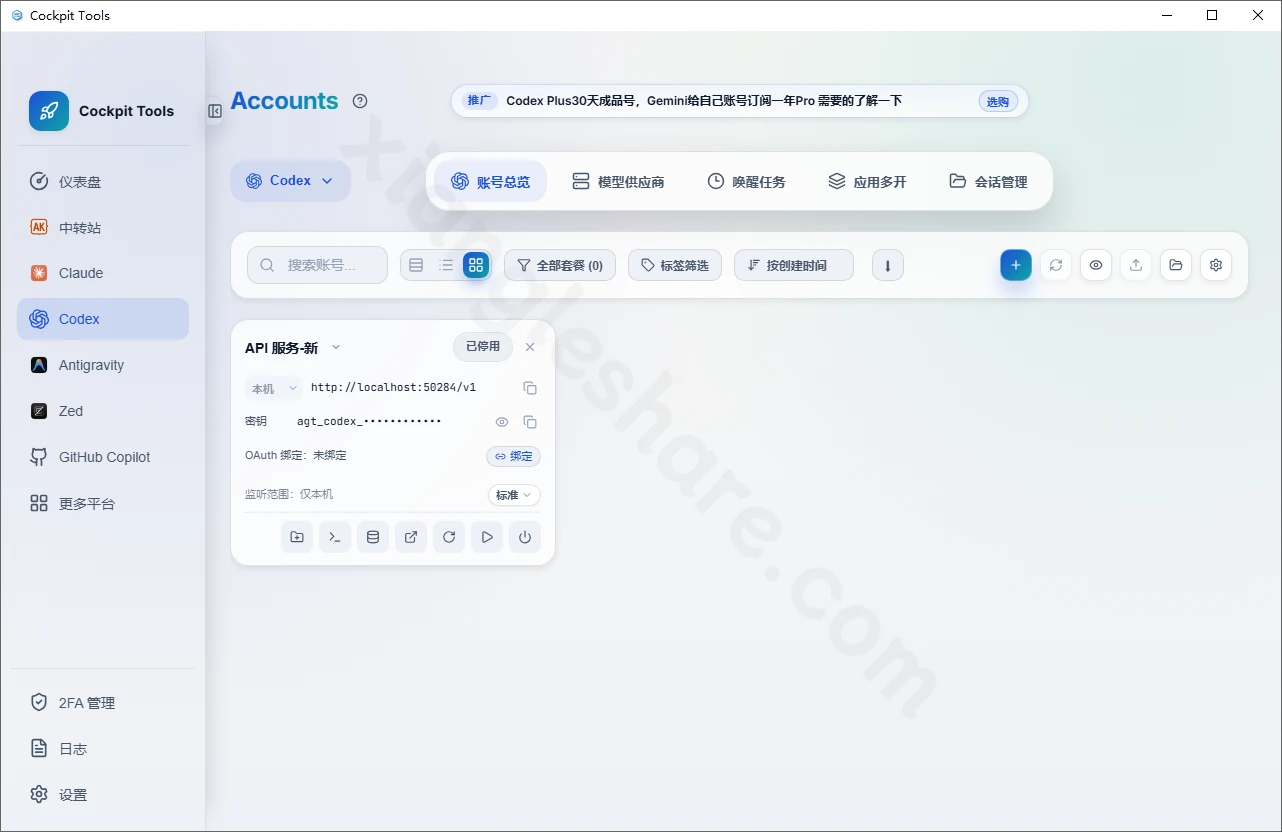
Task: Start service with play icon
Action: click(x=487, y=537)
